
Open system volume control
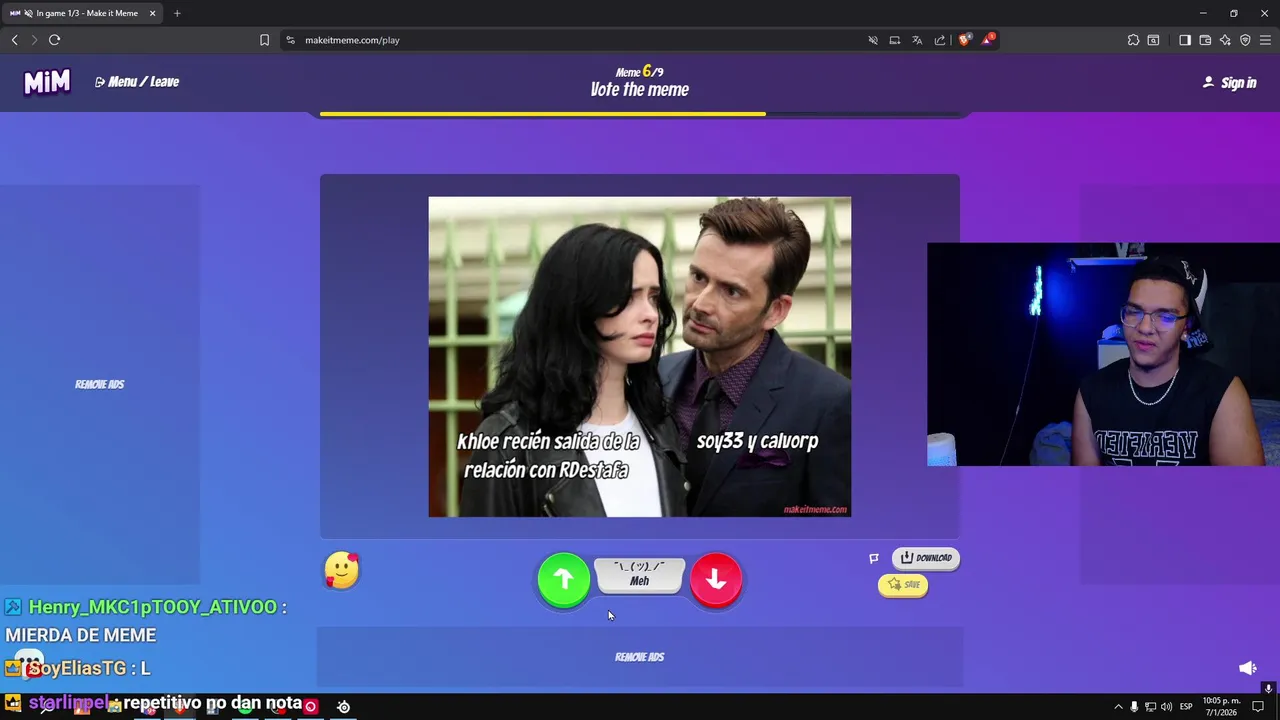pyautogui.click(x=1166, y=707)
